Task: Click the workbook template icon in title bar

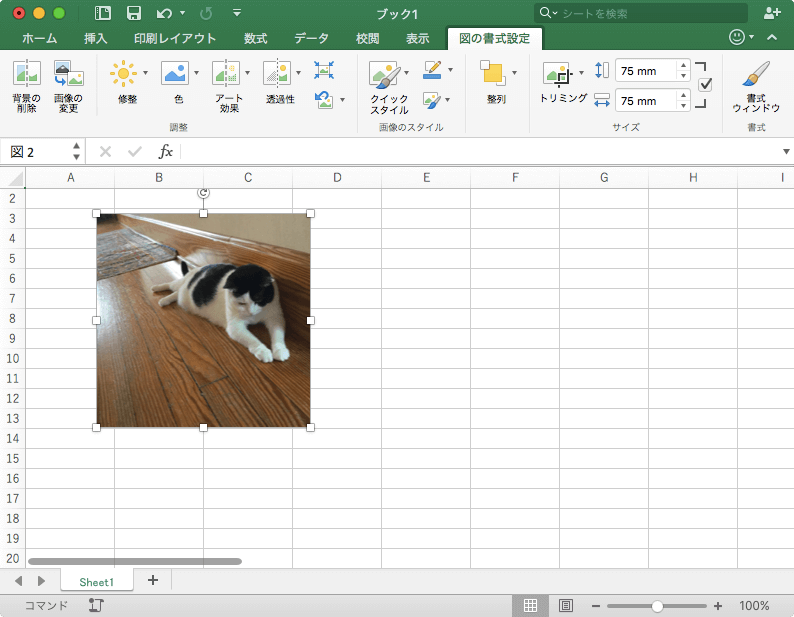Action: (103, 13)
